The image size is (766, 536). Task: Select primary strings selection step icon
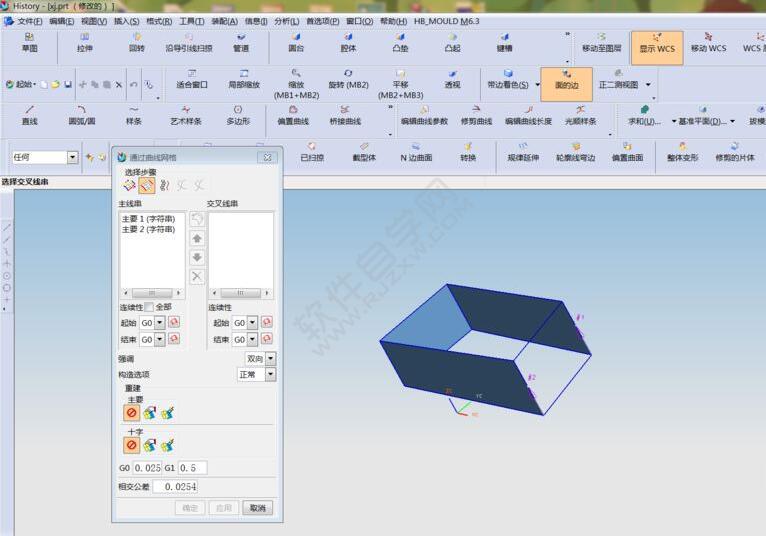[x=129, y=185]
